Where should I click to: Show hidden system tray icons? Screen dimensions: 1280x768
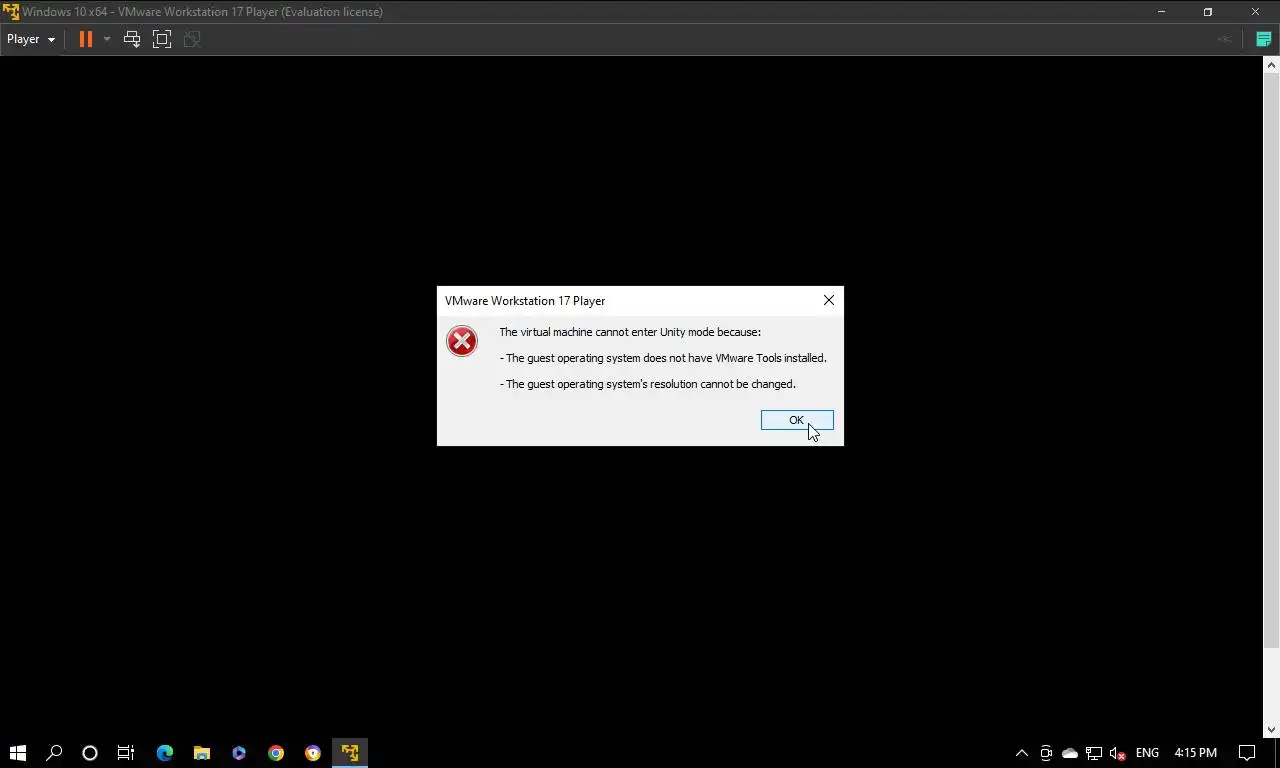click(1021, 753)
